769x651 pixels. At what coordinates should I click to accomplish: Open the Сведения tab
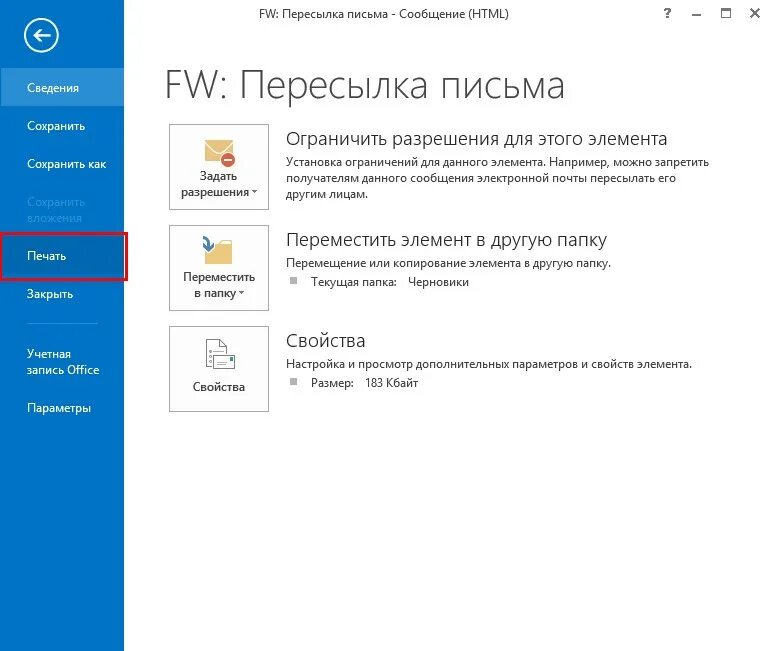[x=62, y=87]
